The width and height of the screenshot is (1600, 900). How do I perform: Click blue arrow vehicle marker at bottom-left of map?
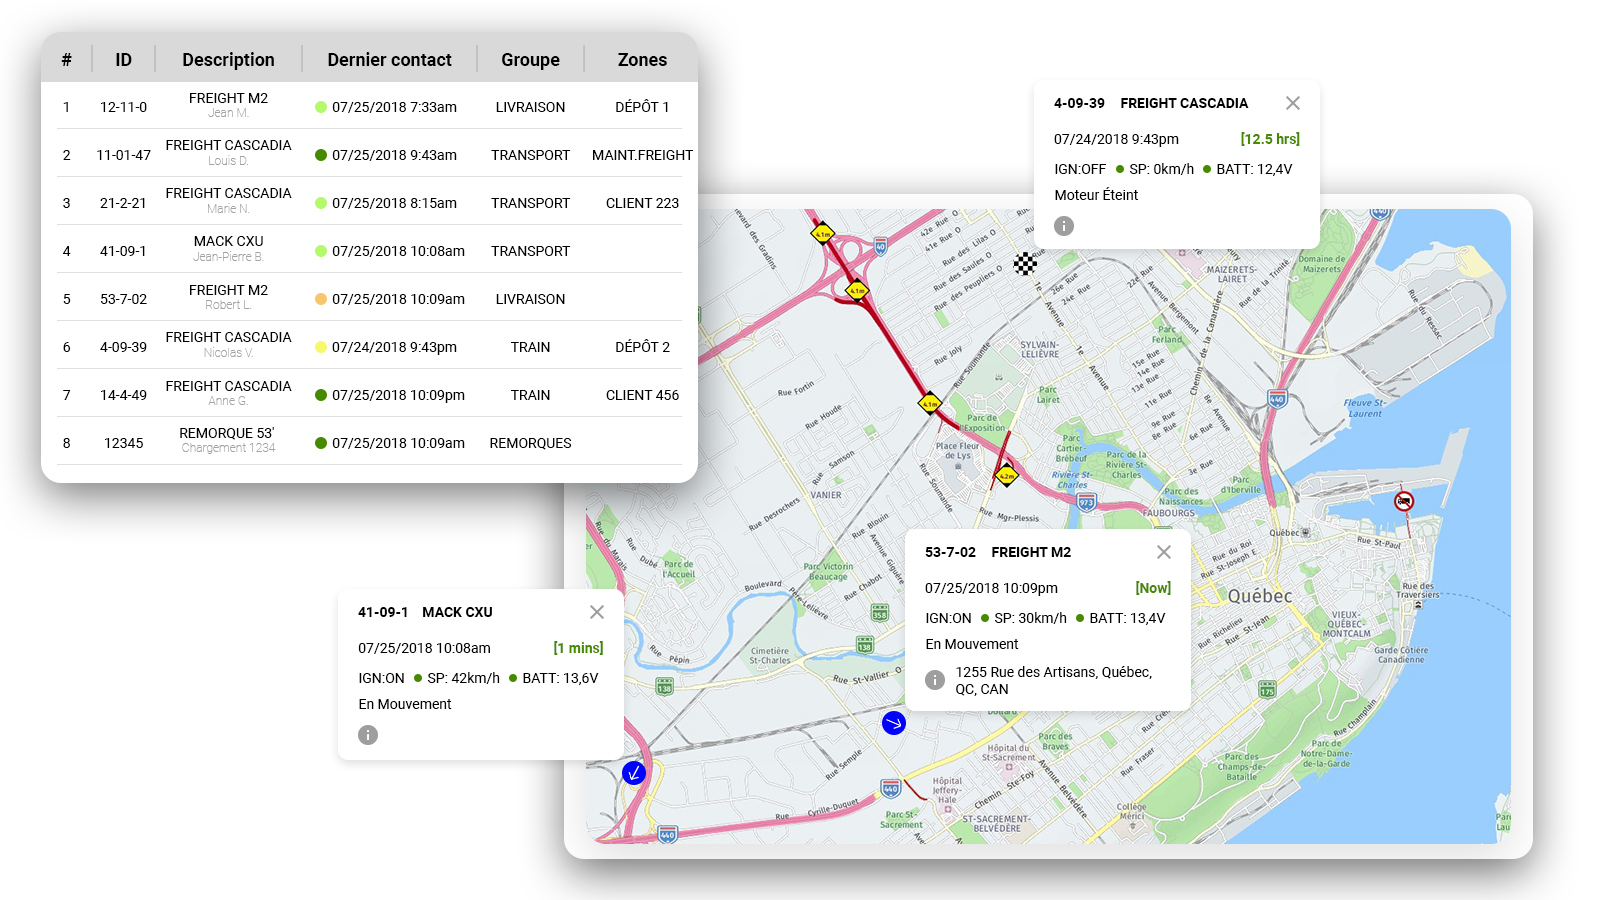point(634,772)
